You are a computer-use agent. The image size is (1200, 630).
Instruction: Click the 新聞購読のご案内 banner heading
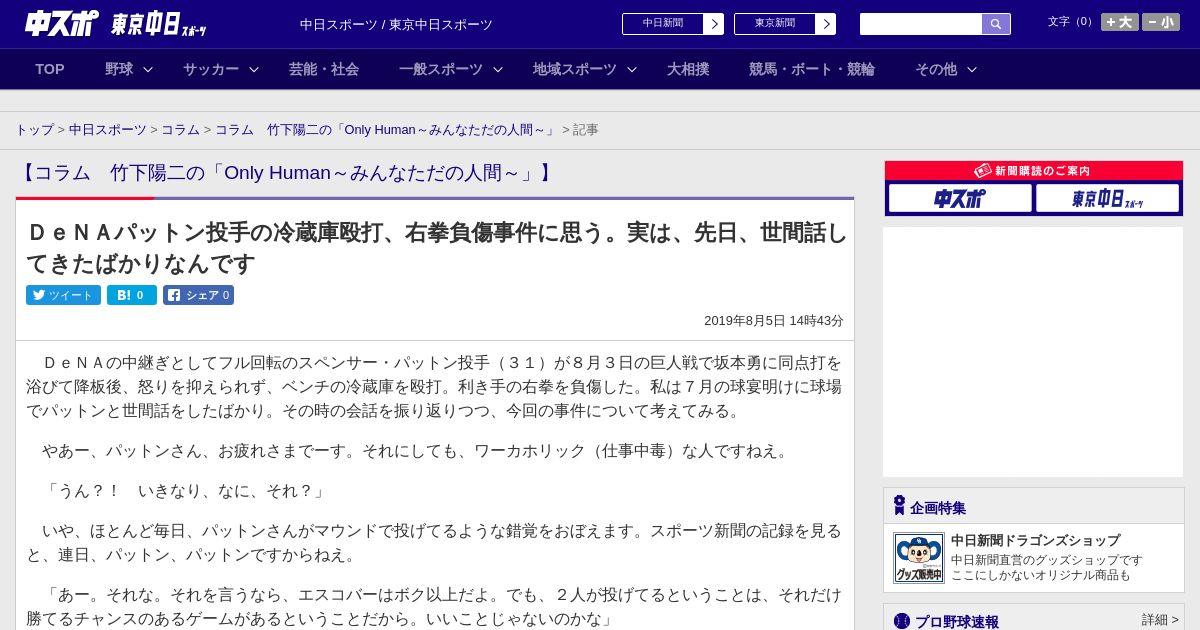1034,171
